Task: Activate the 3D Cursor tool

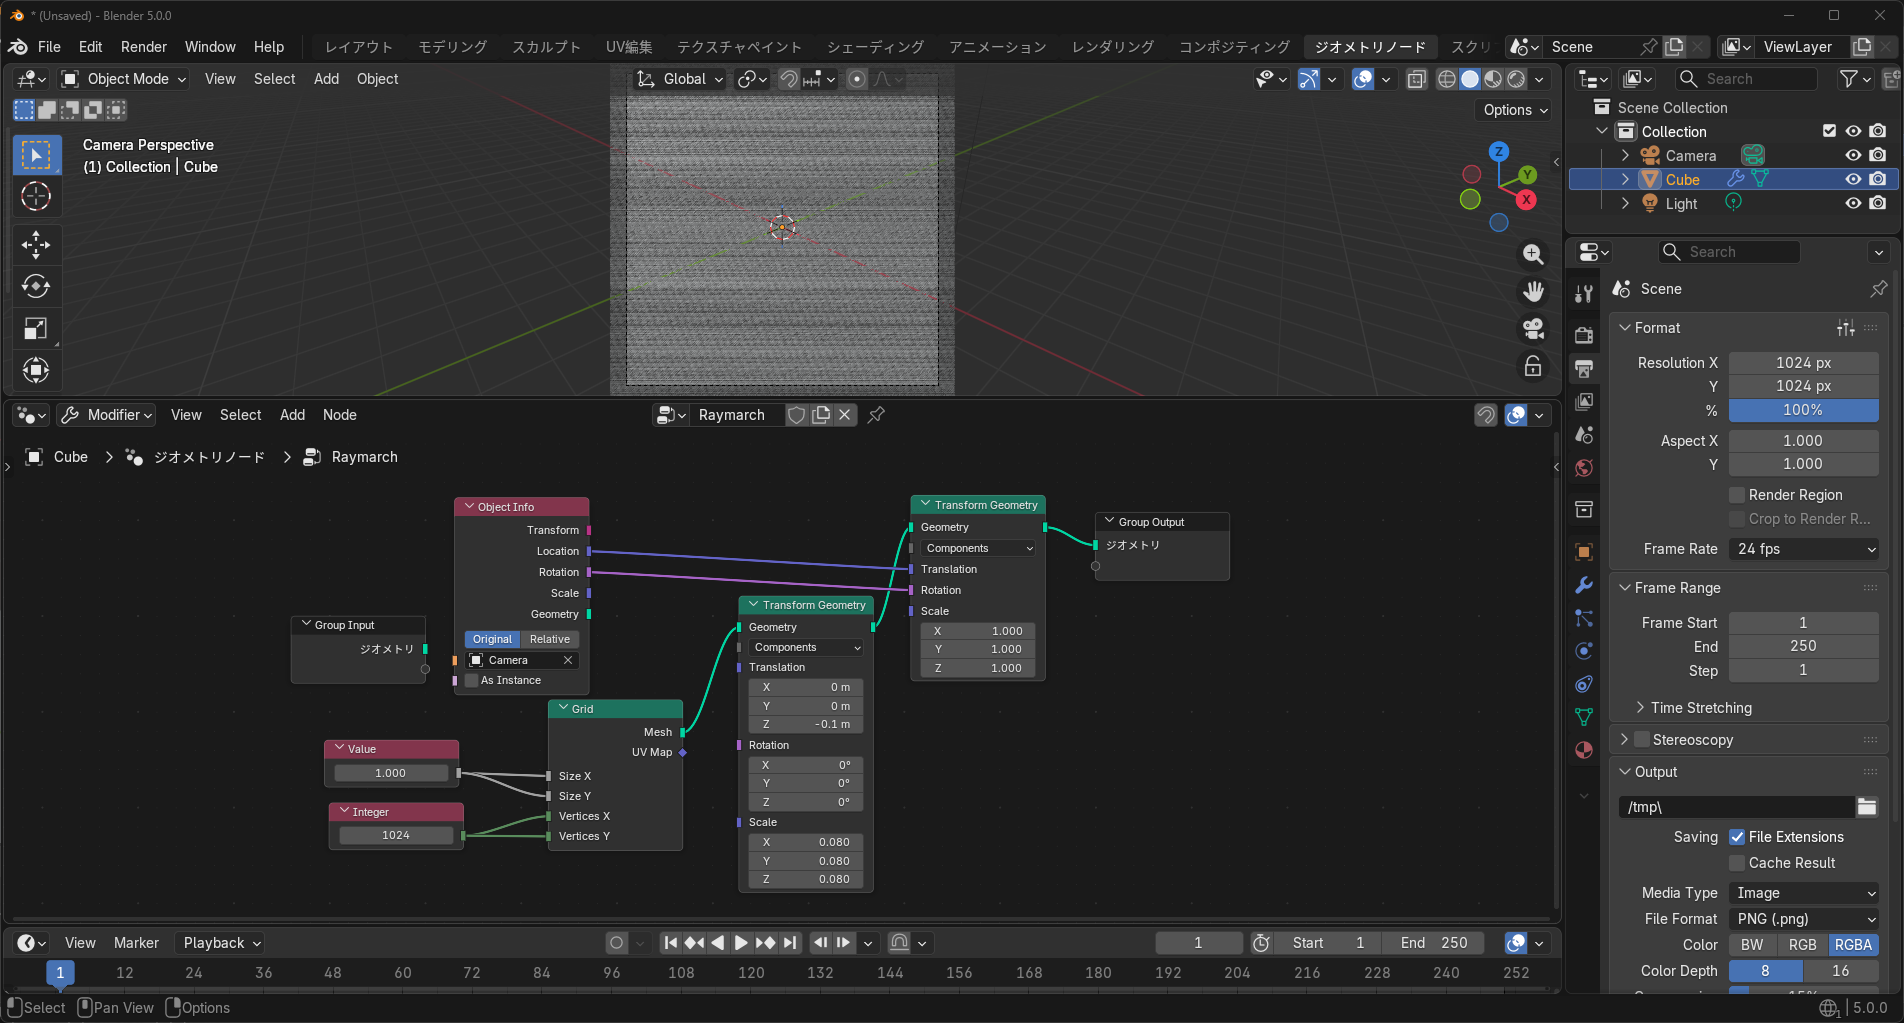Action: 36,197
